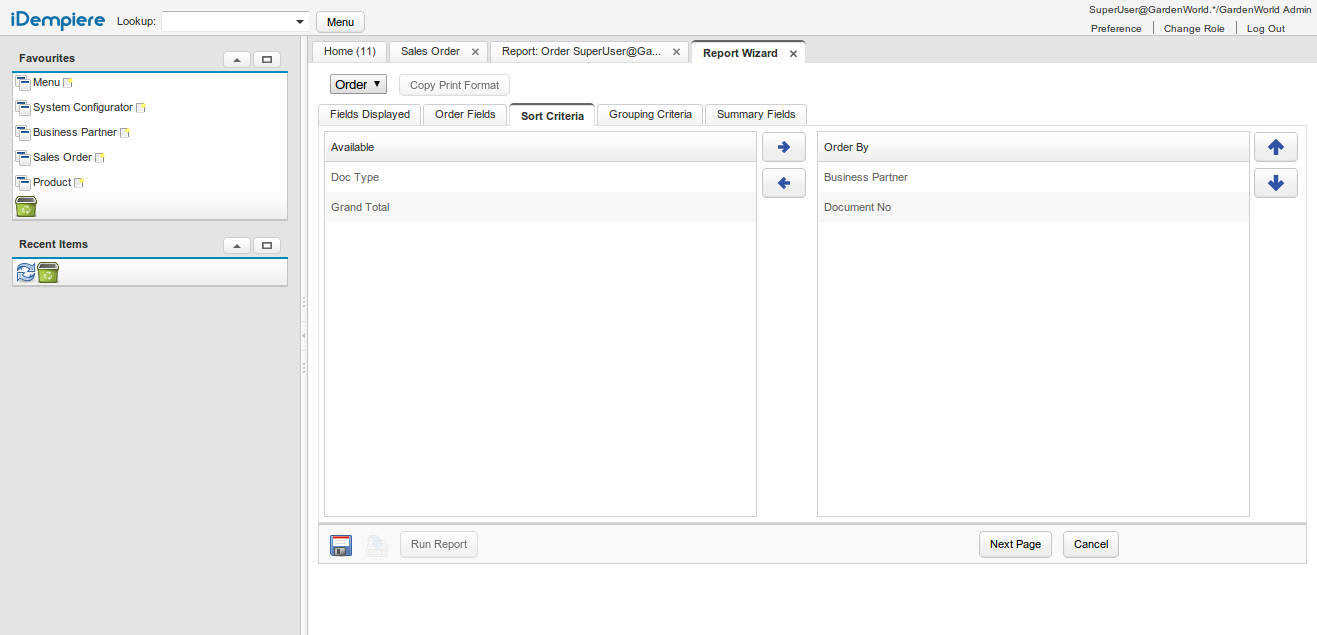Open the Order print format dropdown
Image resolution: width=1317 pixels, height=635 pixels.
[x=358, y=85]
